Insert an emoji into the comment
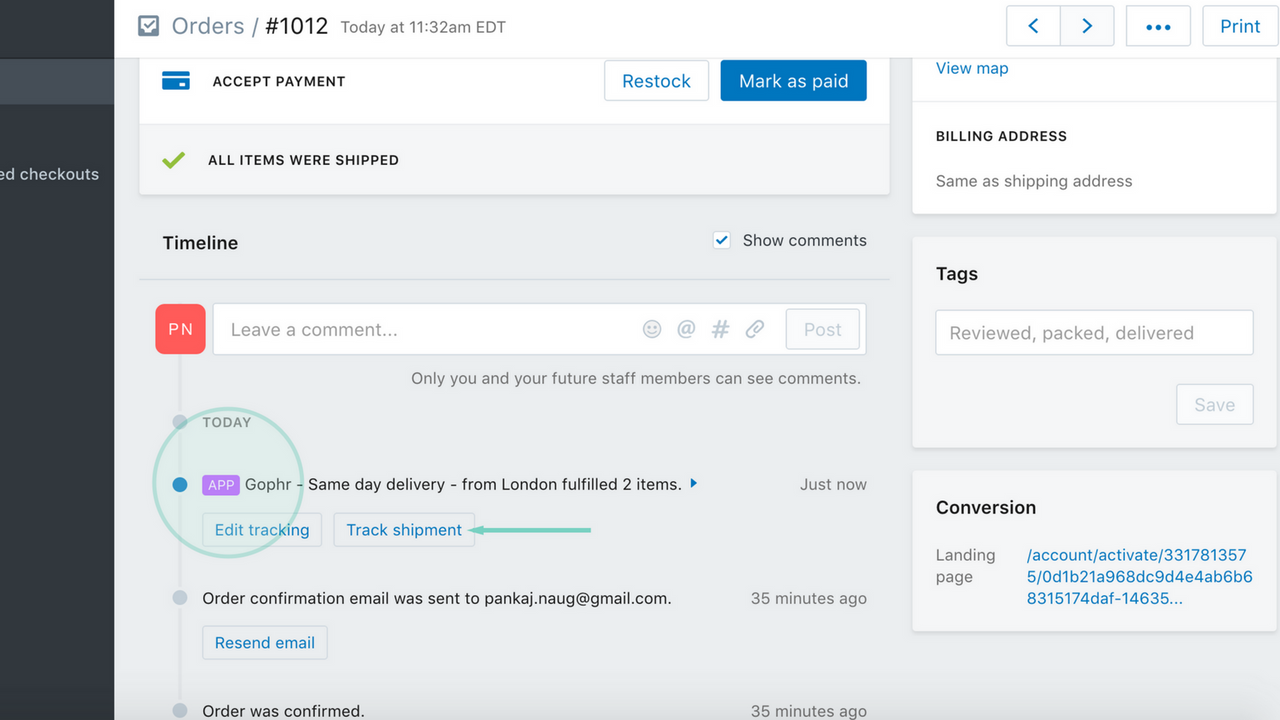The width and height of the screenshot is (1280, 720). pos(652,329)
